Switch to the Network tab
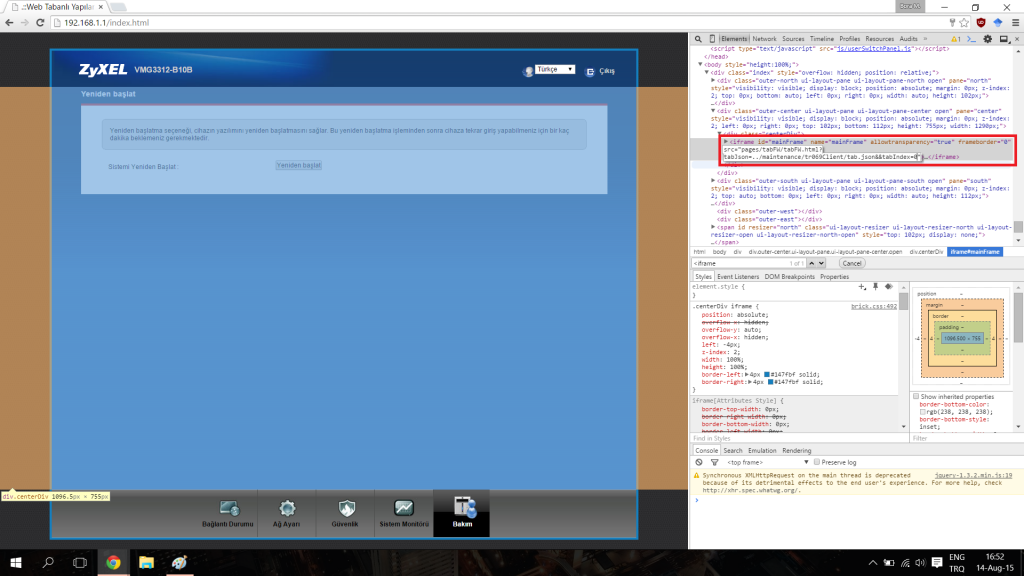Image resolution: width=1024 pixels, height=576 pixels. [x=764, y=38]
